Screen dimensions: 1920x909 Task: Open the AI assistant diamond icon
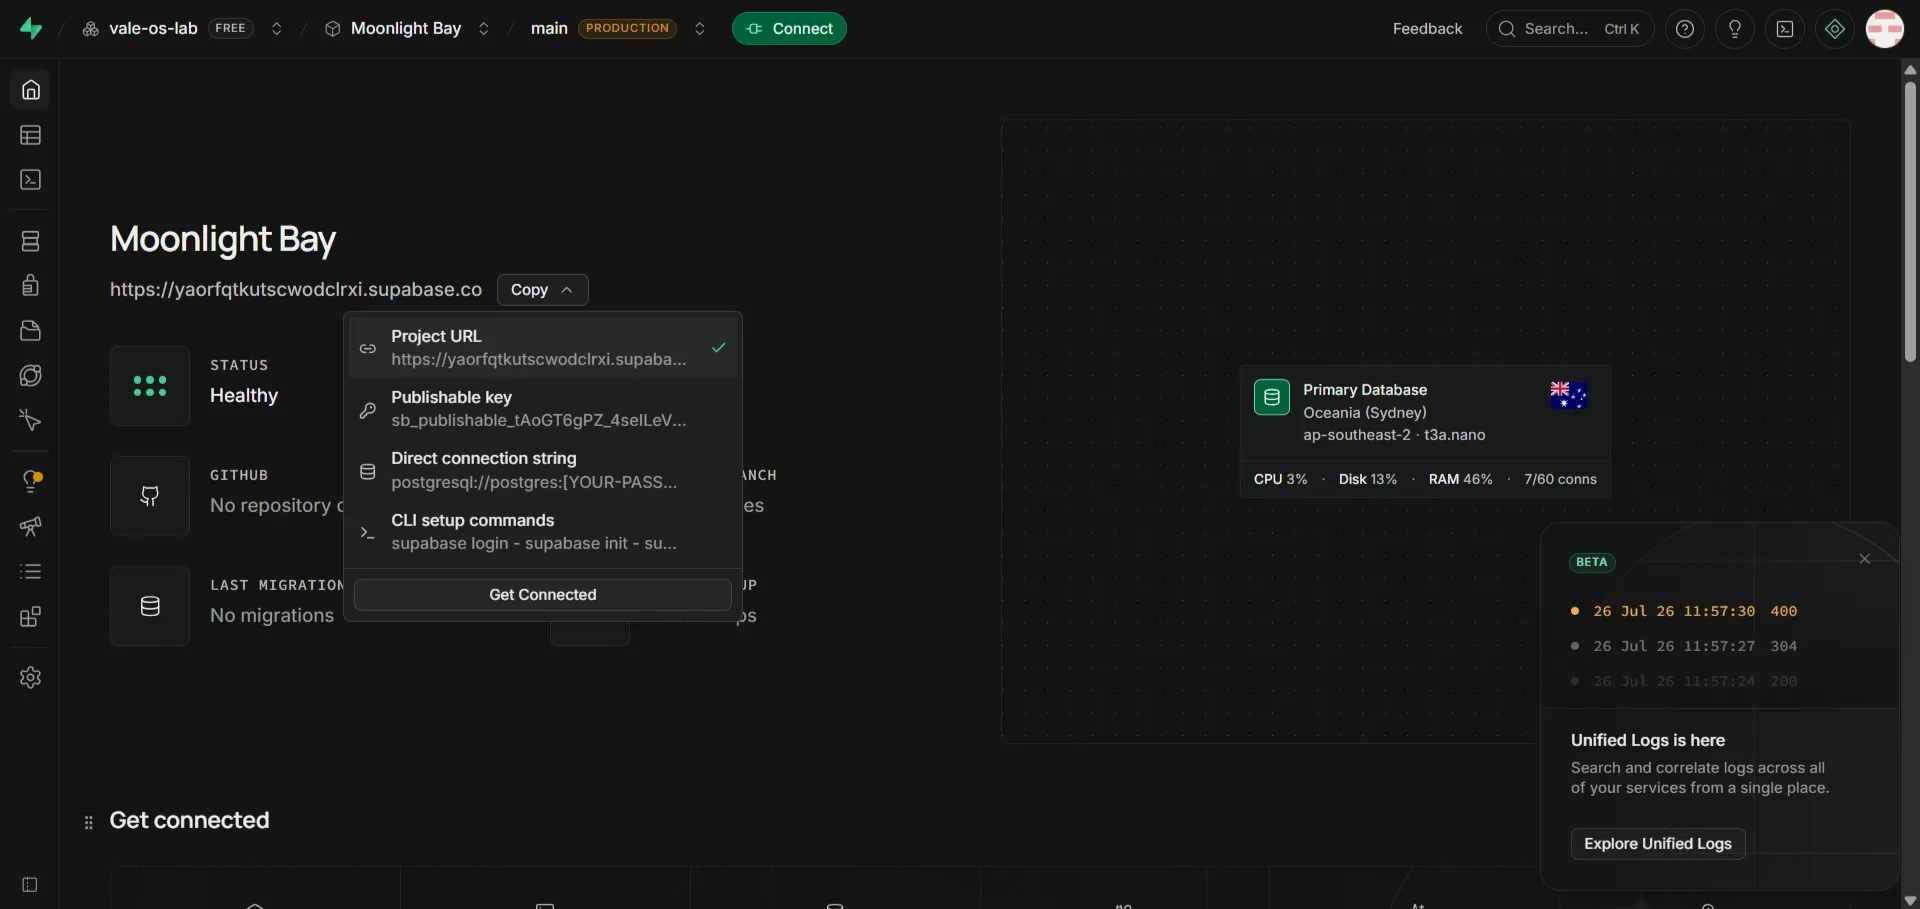click(x=1835, y=29)
